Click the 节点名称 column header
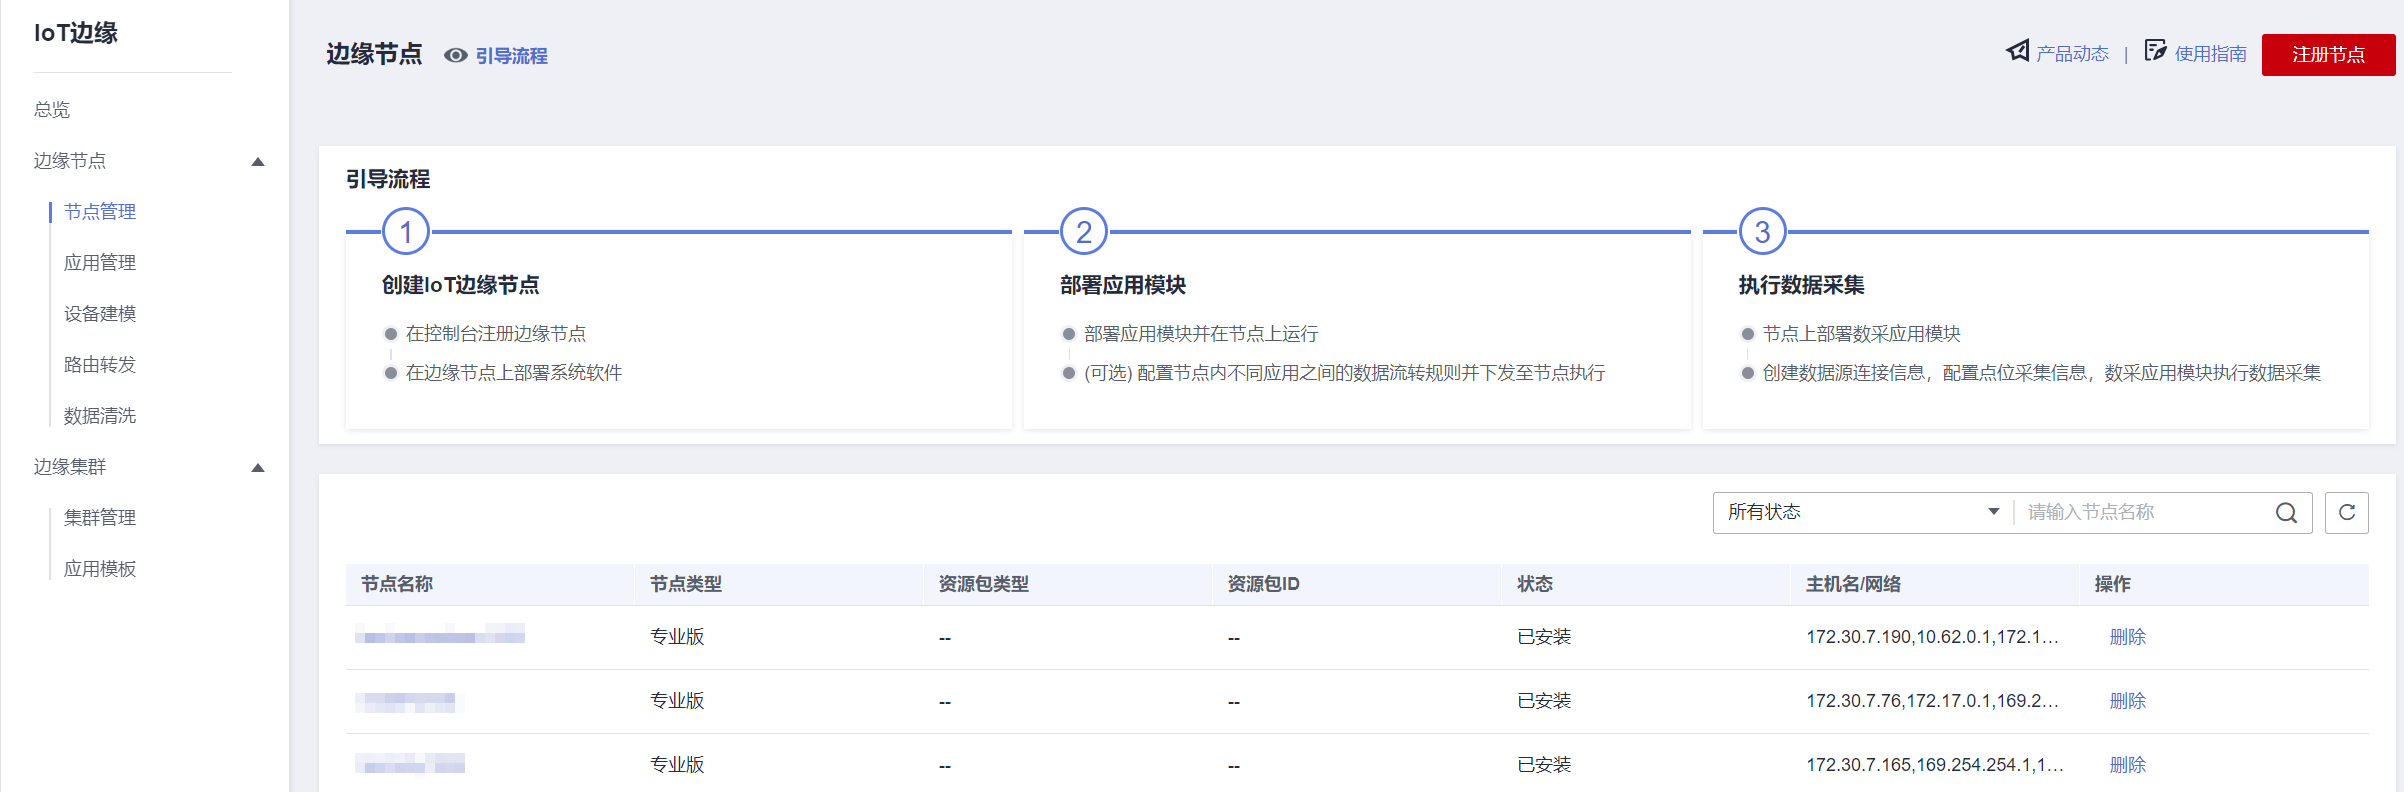The width and height of the screenshot is (2404, 792). (397, 584)
